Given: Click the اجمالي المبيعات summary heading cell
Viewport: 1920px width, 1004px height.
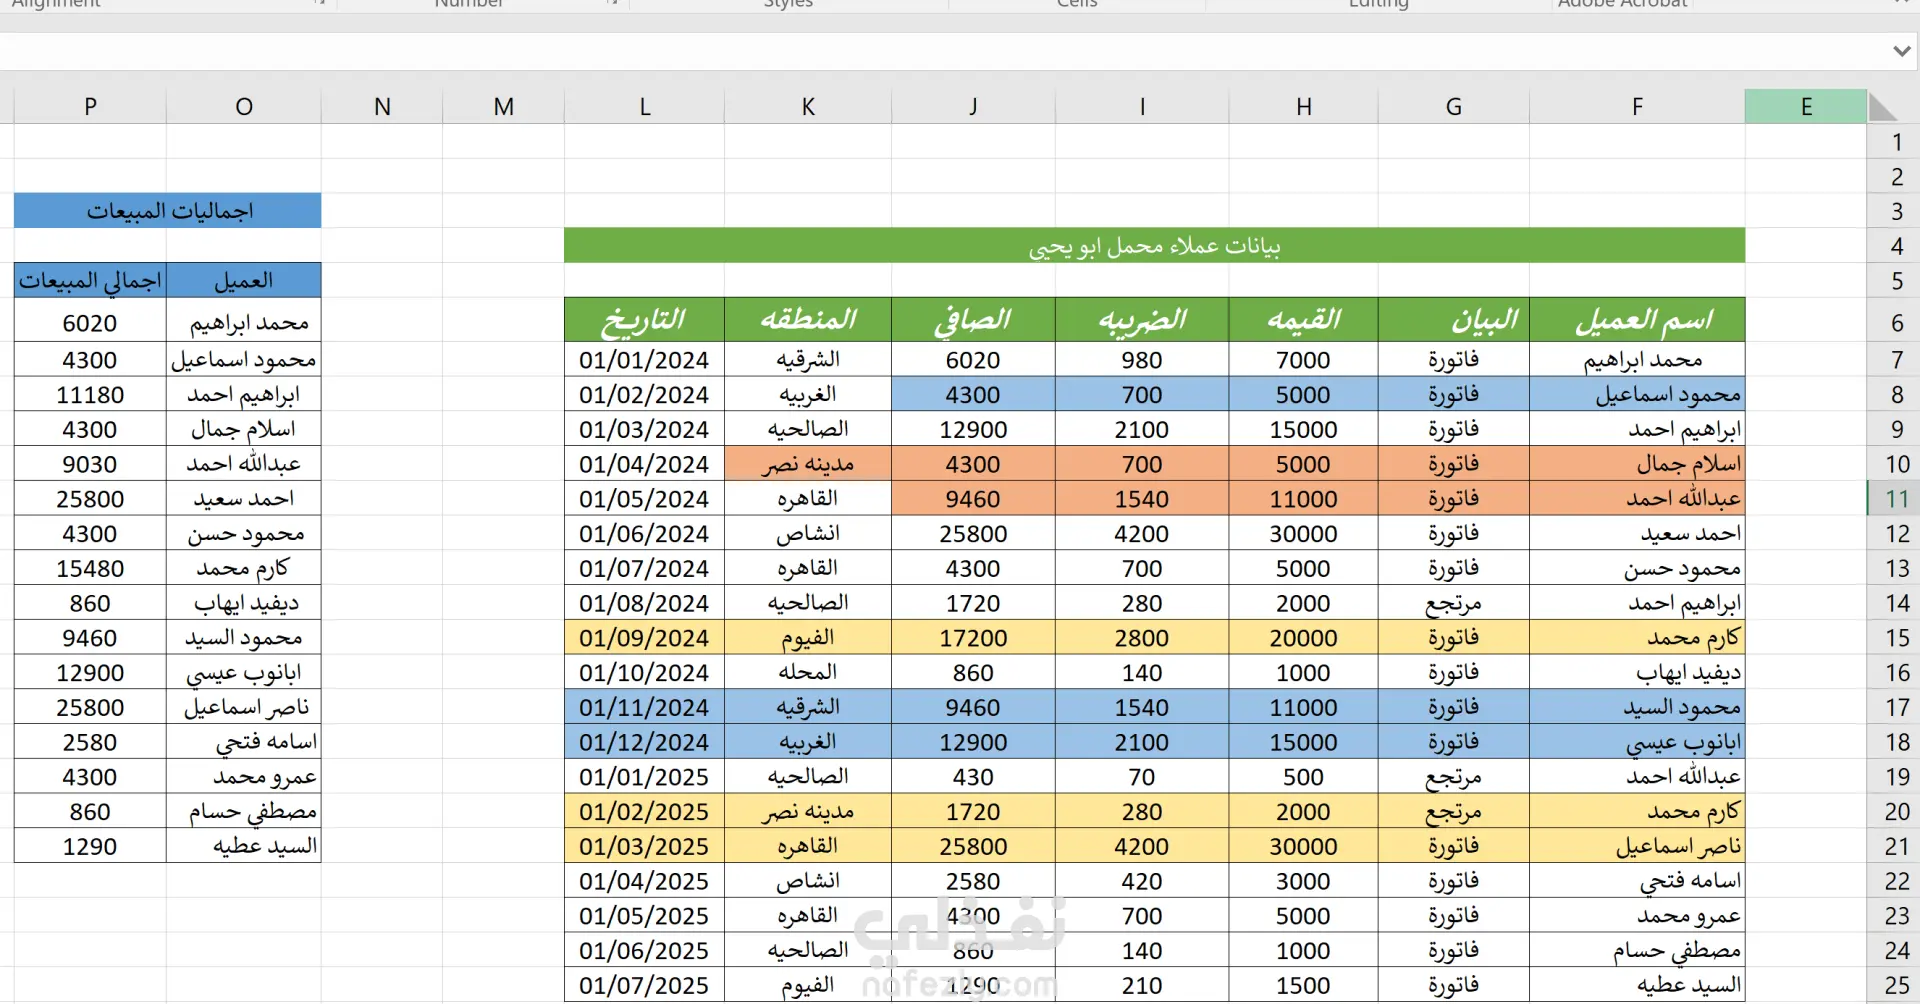Looking at the screenshot, I should (90, 281).
